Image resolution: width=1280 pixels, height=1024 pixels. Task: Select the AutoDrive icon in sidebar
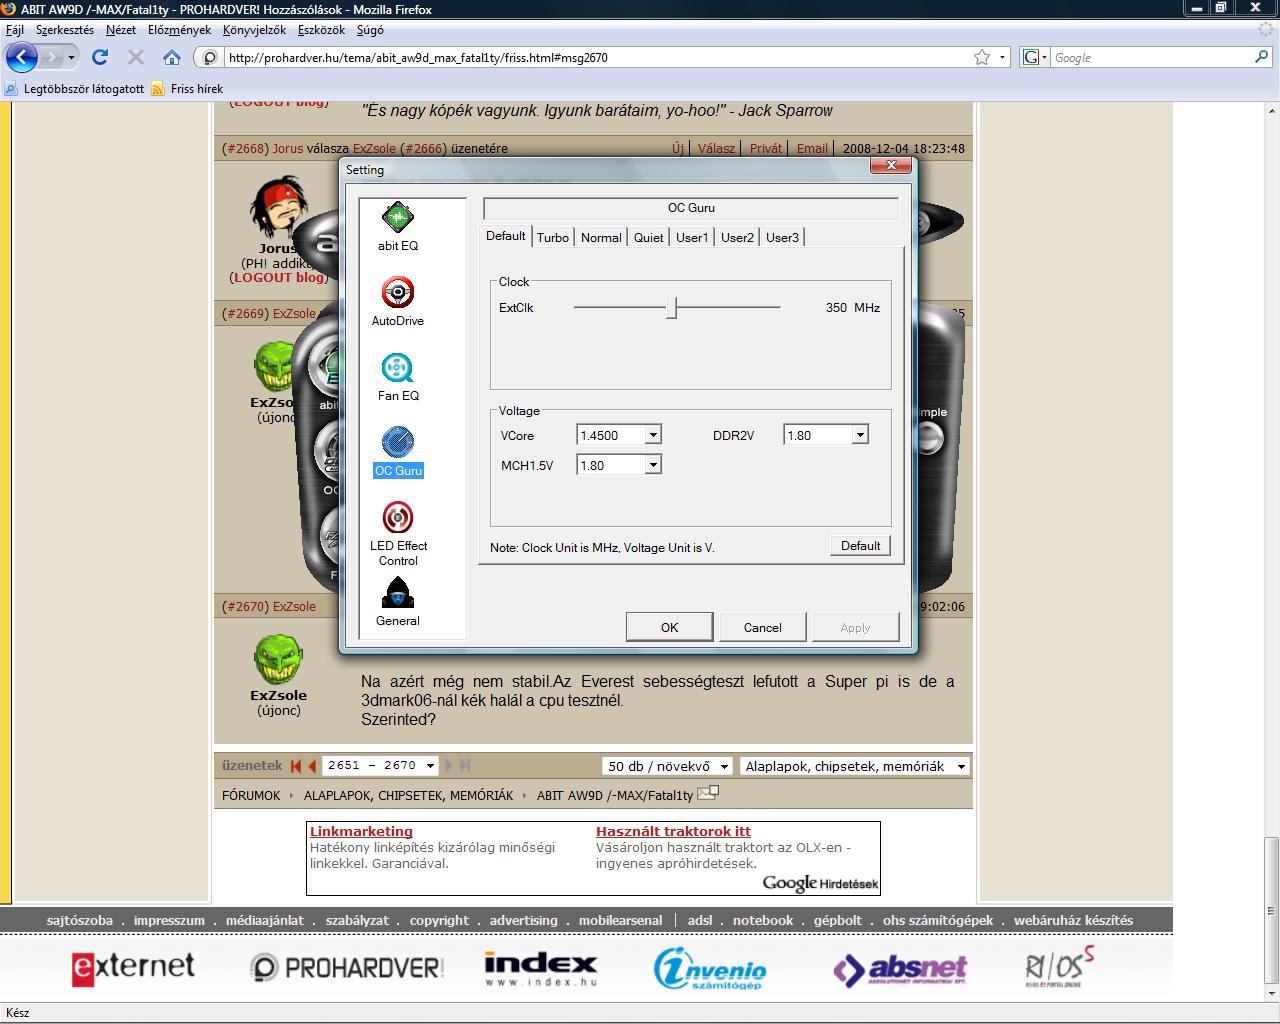tap(398, 293)
